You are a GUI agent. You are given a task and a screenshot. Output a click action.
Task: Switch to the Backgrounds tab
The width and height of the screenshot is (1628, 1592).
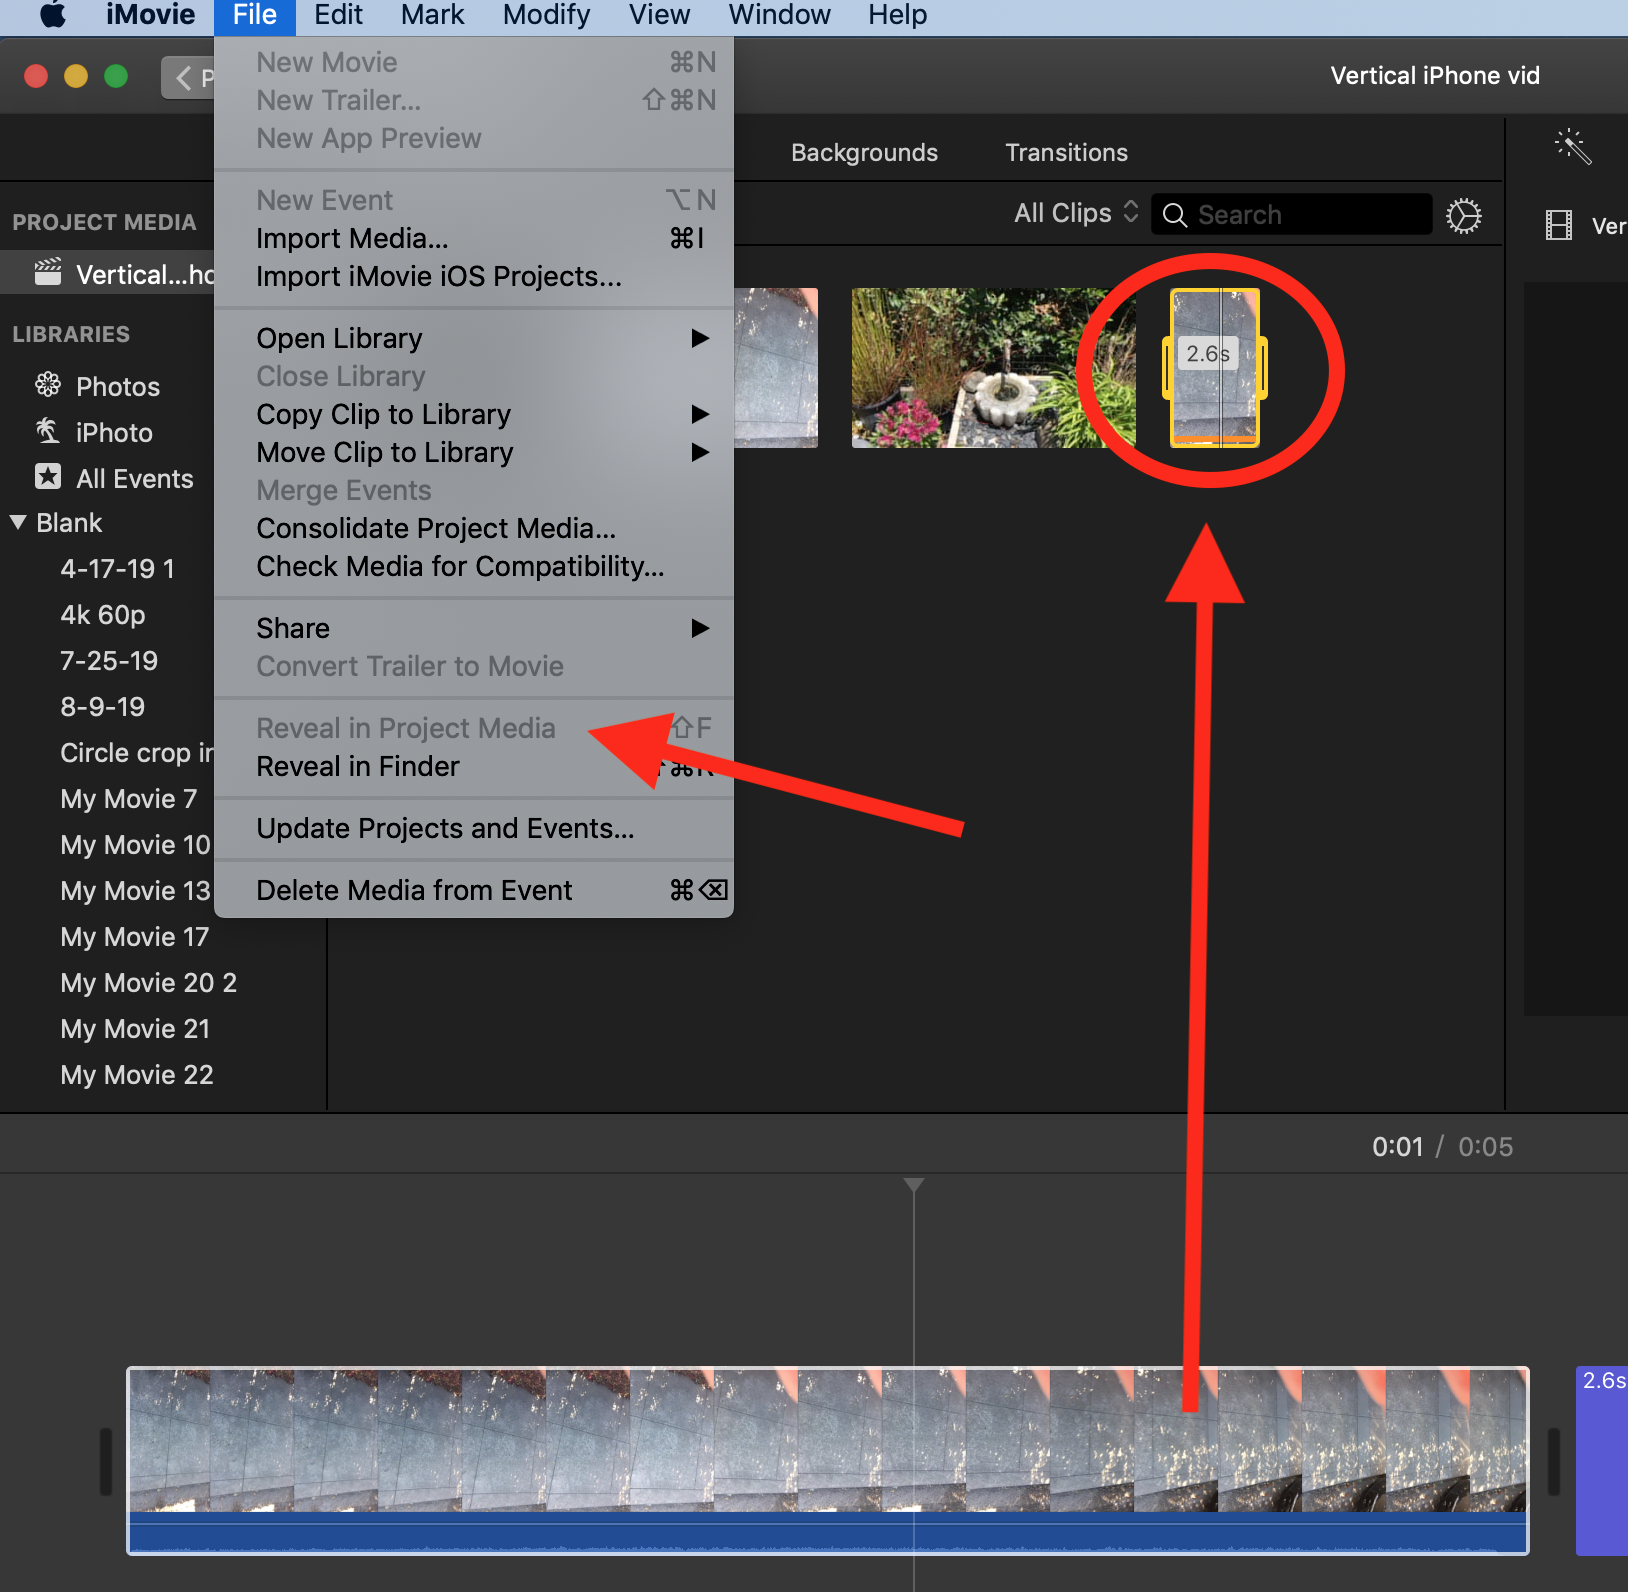click(864, 152)
